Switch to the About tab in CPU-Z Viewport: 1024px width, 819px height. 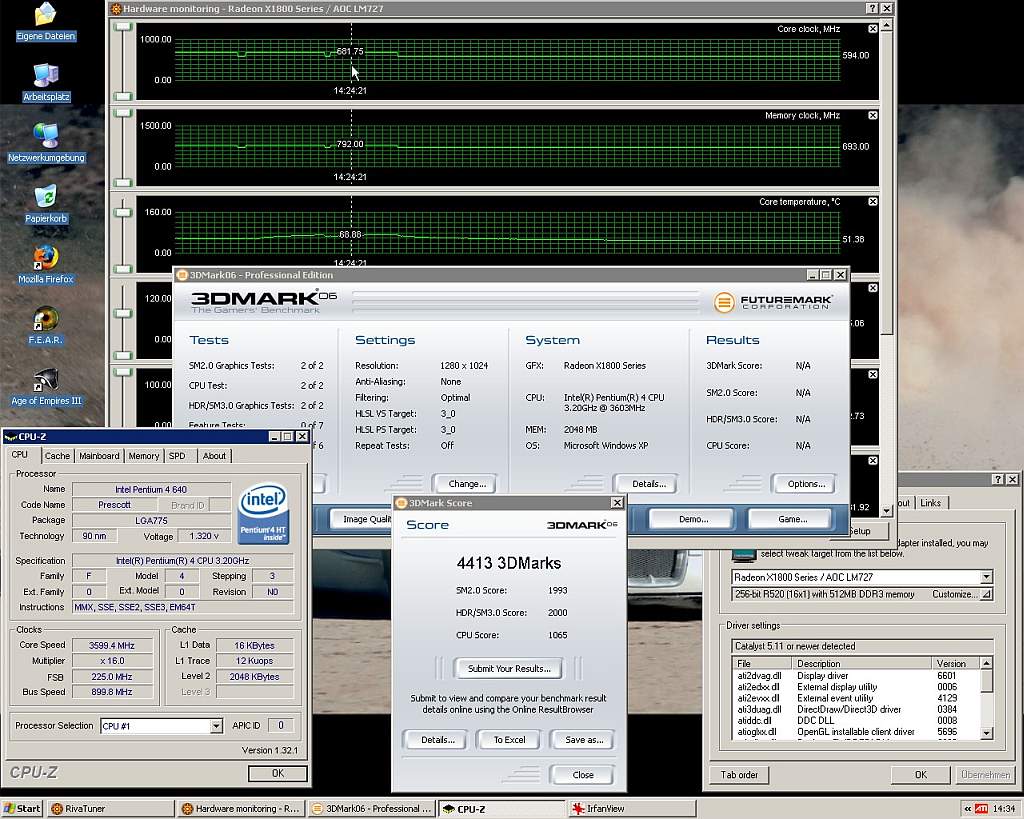(214, 456)
